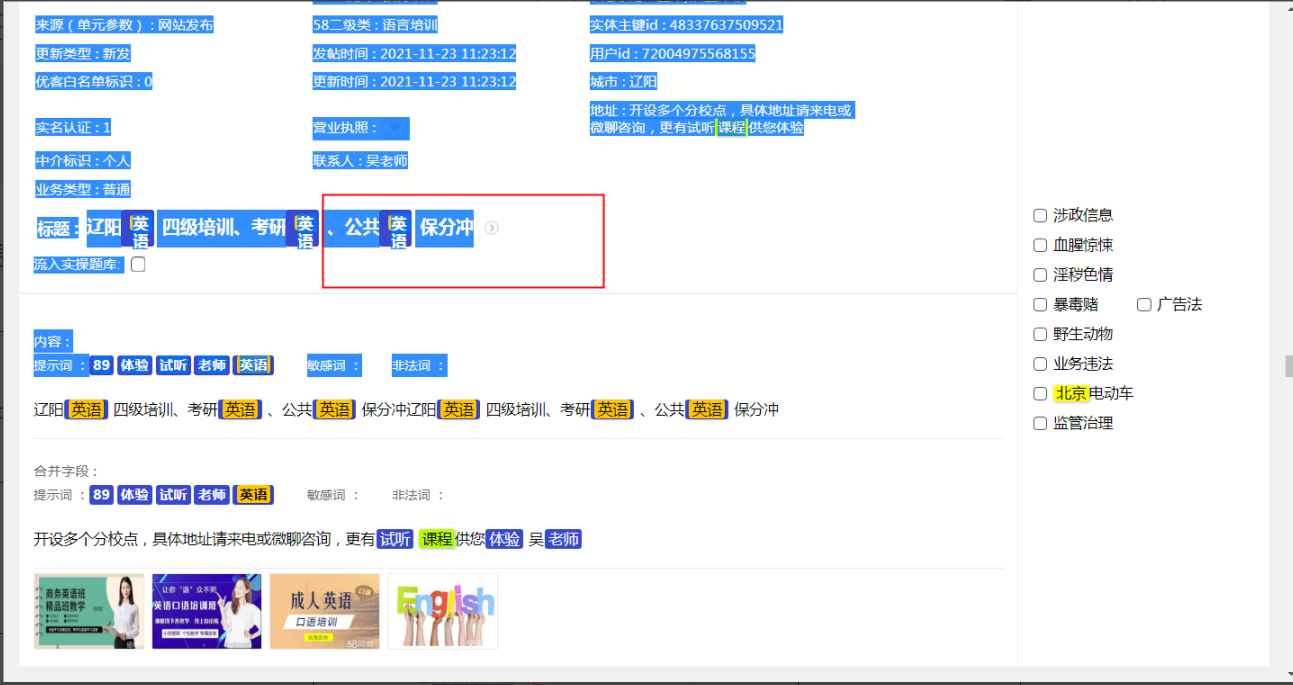Click the 58二级类：语言培训 field
The image size is (1293, 685).
[x=375, y=25]
